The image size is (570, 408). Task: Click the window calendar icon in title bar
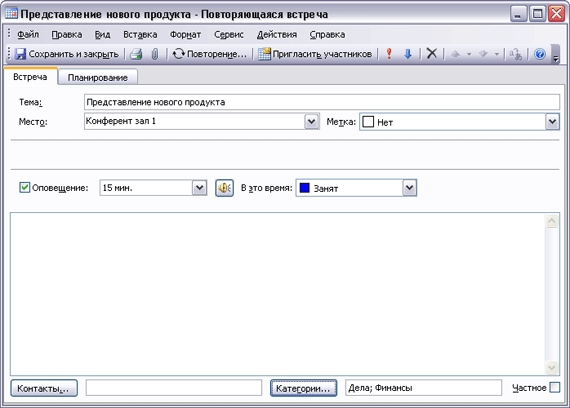pos(11,13)
